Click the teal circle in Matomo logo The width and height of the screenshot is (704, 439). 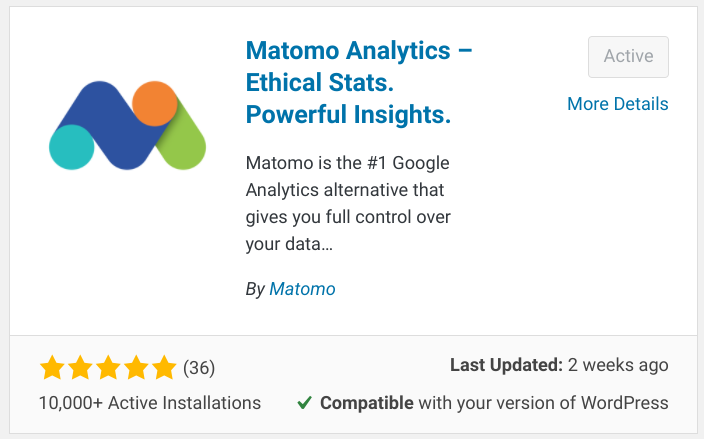point(71,147)
